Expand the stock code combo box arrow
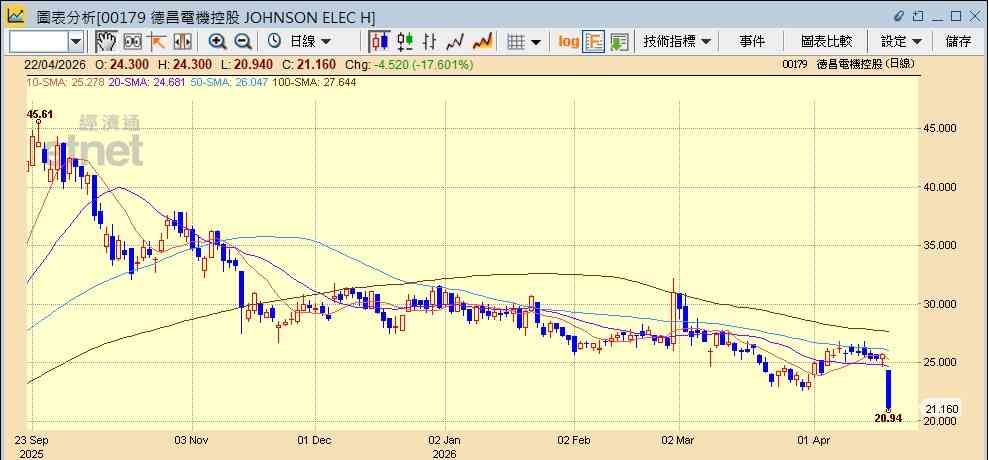989x460 pixels. coord(76,42)
